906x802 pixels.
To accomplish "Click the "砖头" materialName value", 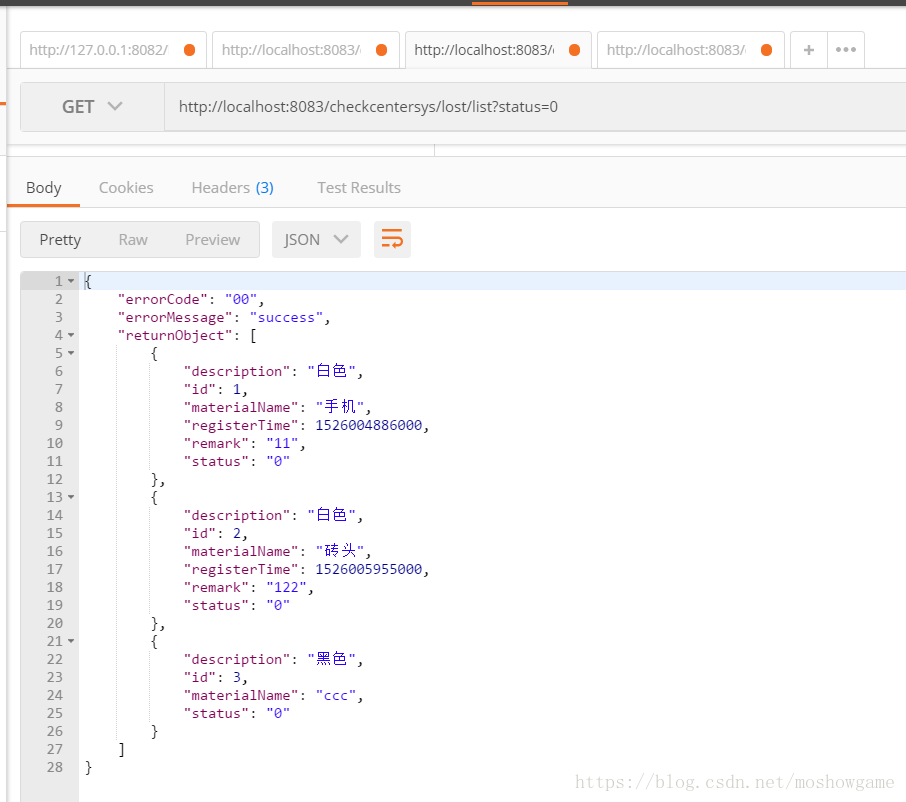I will [340, 551].
